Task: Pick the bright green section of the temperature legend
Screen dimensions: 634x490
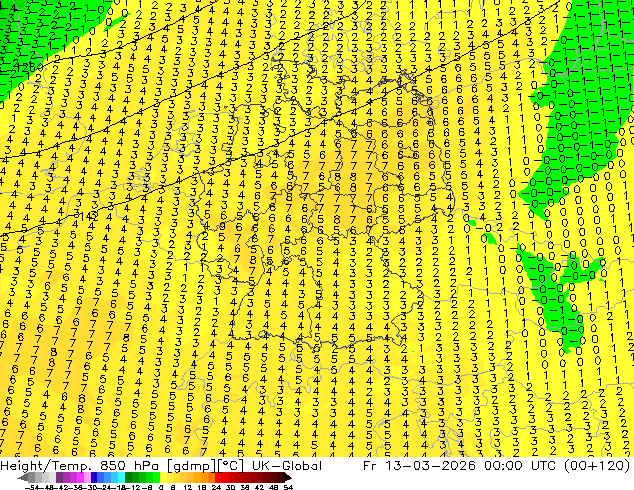Action: pos(156,478)
